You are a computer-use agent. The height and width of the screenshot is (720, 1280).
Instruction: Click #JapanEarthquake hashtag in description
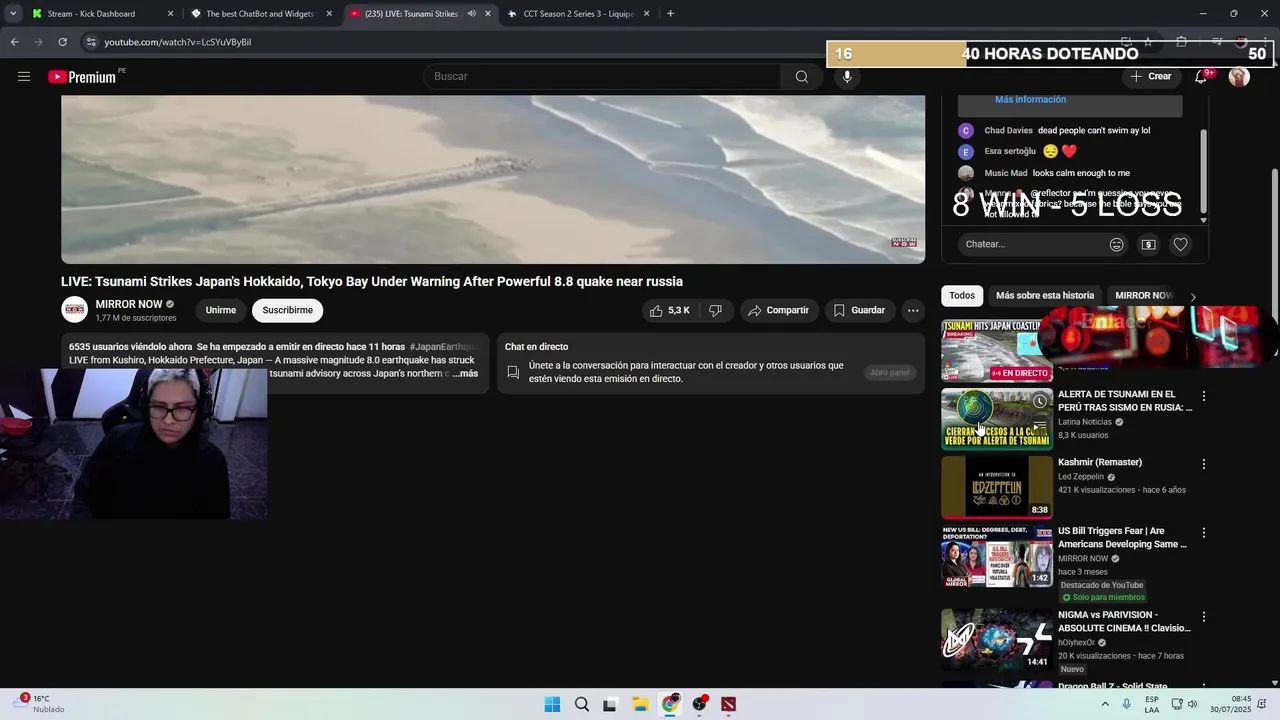[444, 347]
